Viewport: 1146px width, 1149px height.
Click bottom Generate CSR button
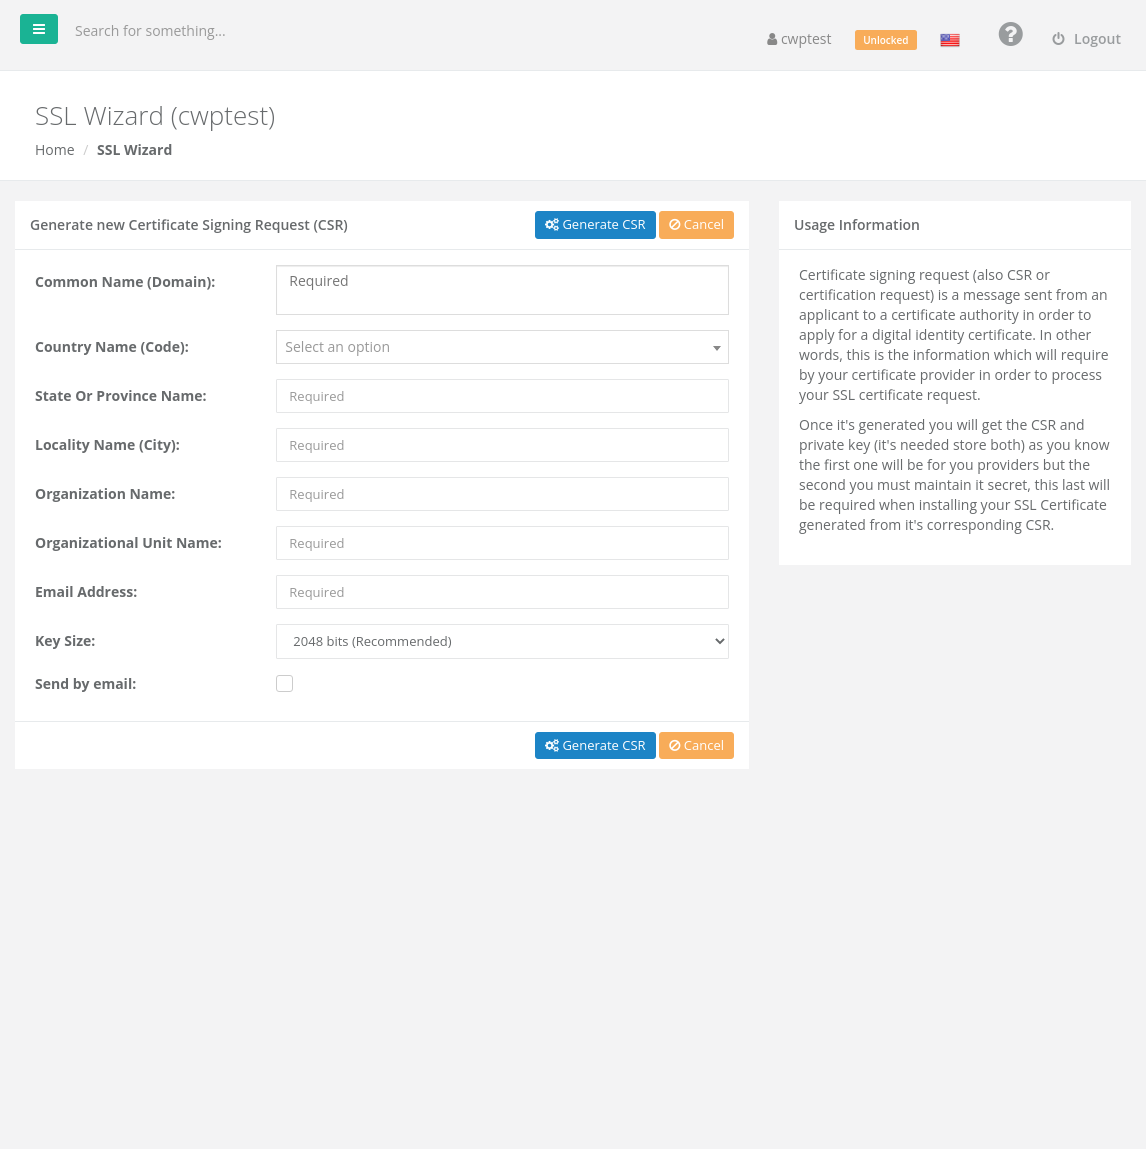click(x=595, y=745)
